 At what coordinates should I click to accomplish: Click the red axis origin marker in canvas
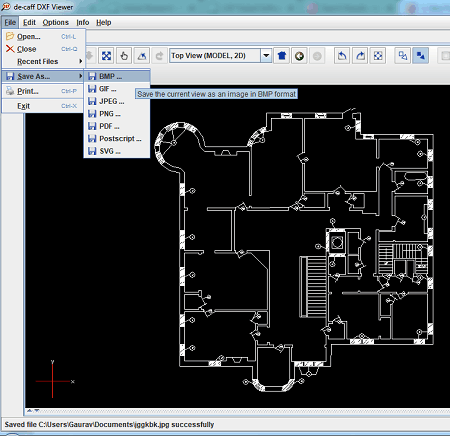click(53, 381)
